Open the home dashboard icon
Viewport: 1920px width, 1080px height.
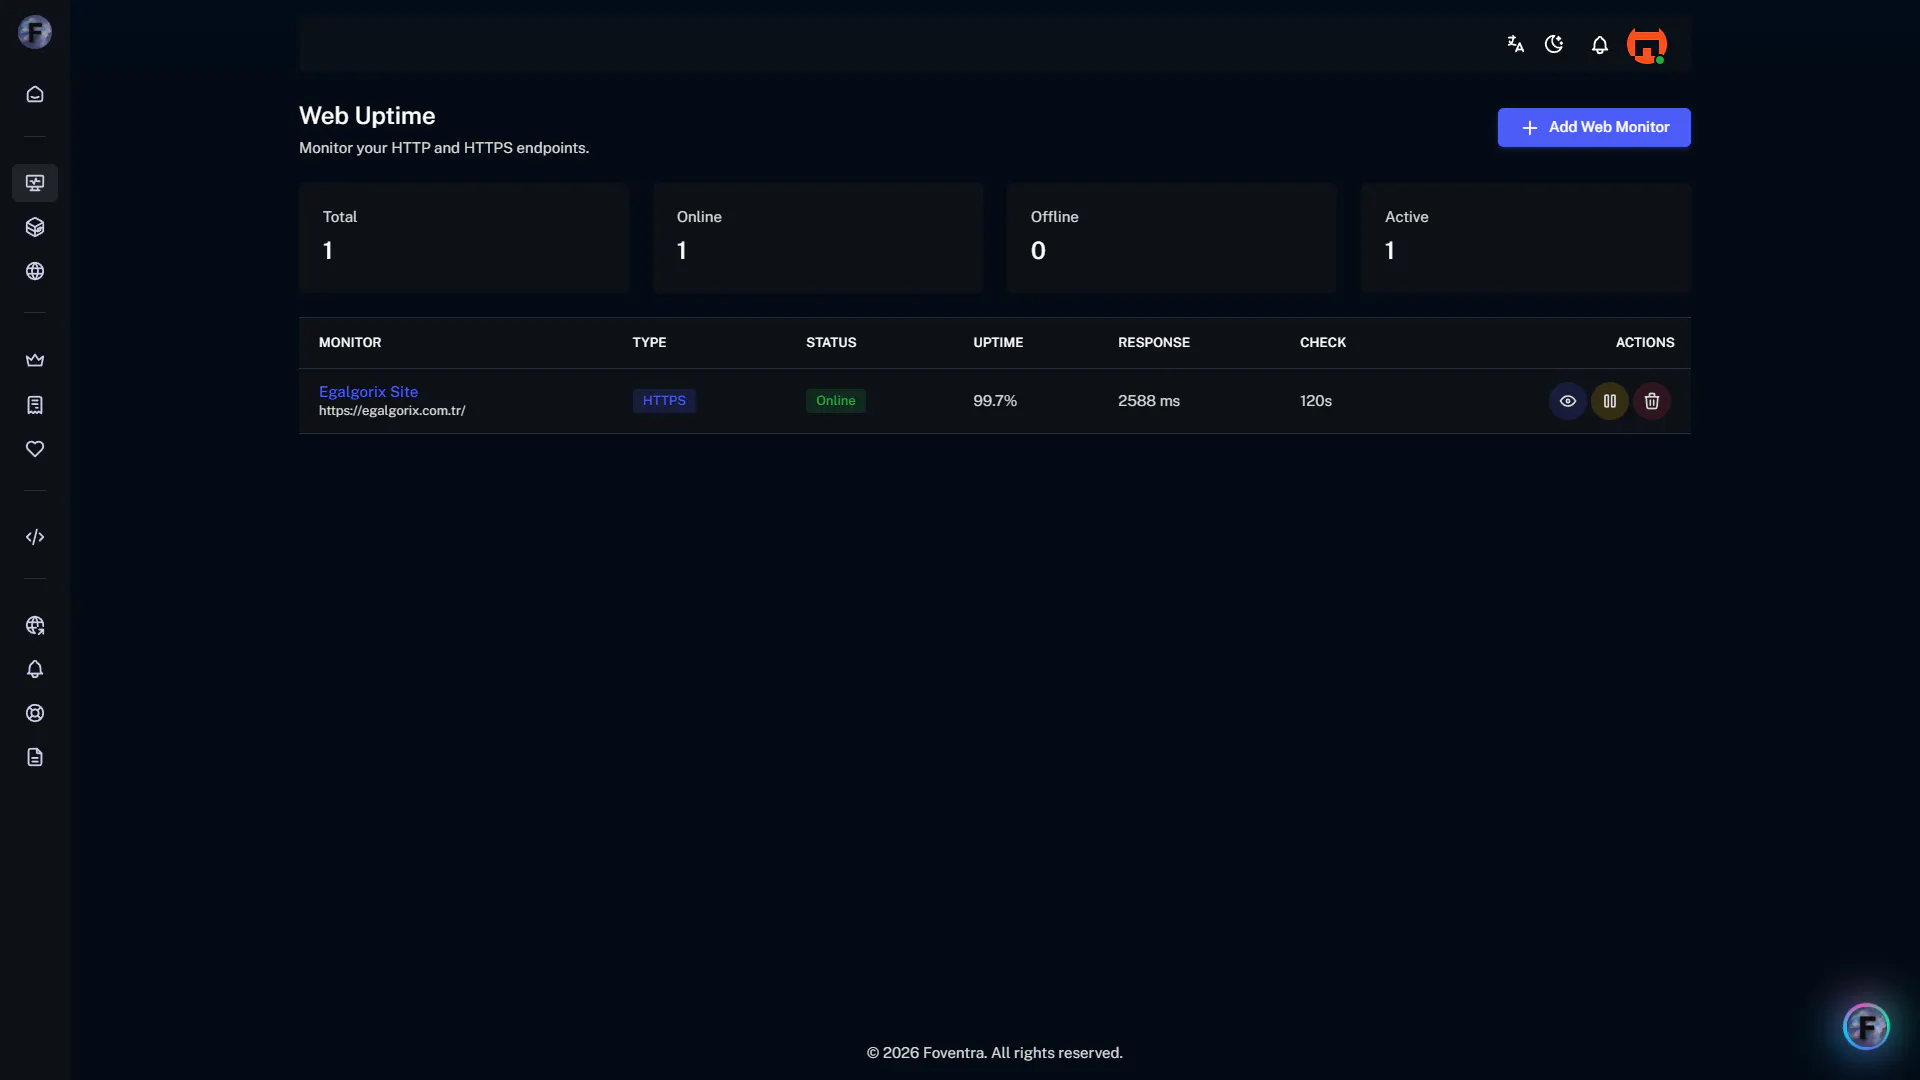[x=35, y=94]
